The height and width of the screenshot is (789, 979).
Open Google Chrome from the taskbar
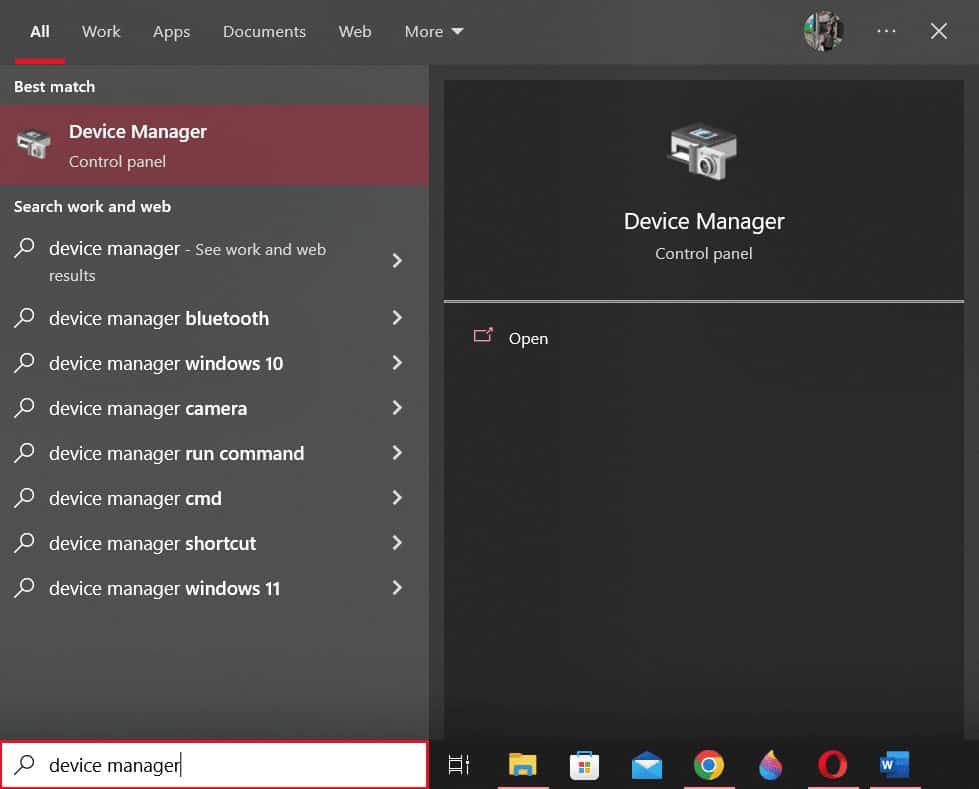click(709, 765)
